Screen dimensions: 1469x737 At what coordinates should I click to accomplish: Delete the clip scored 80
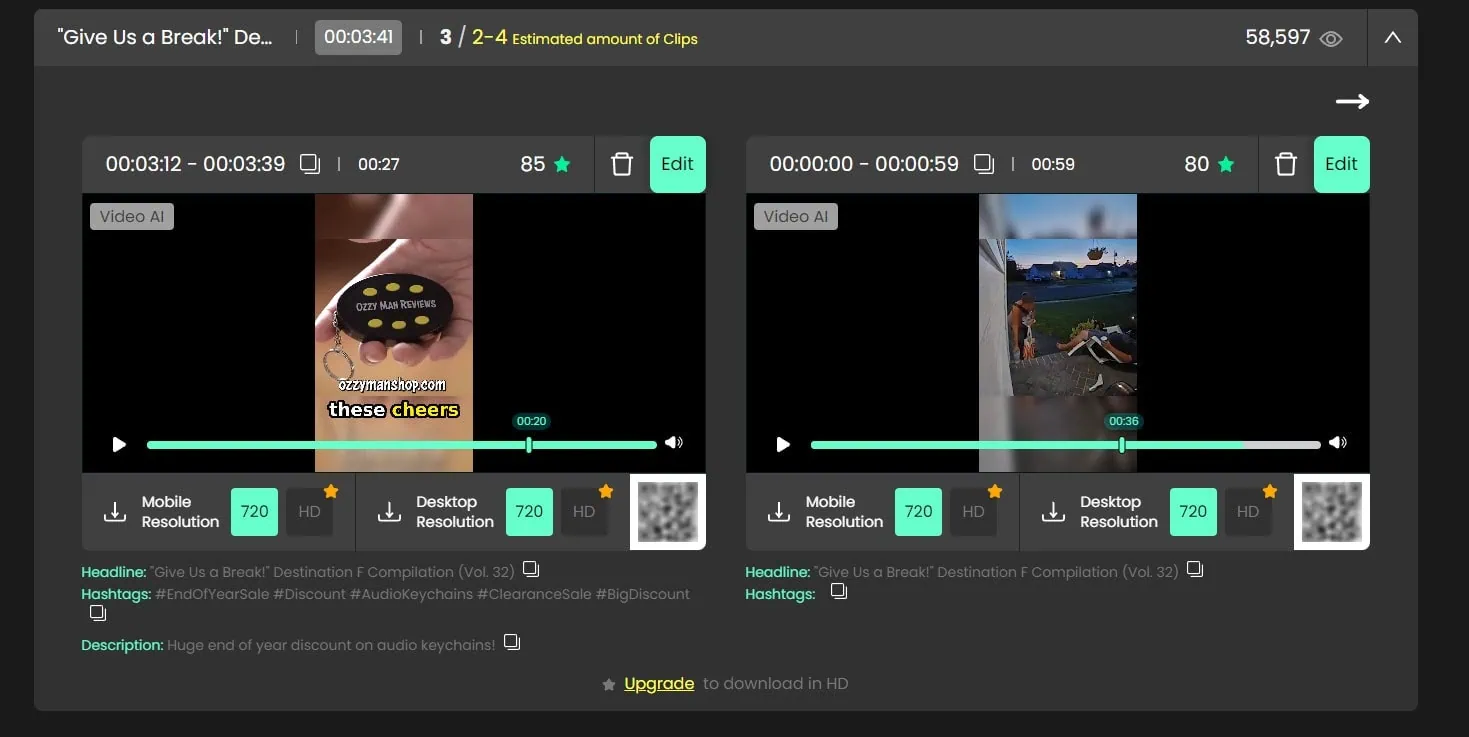coord(1286,164)
